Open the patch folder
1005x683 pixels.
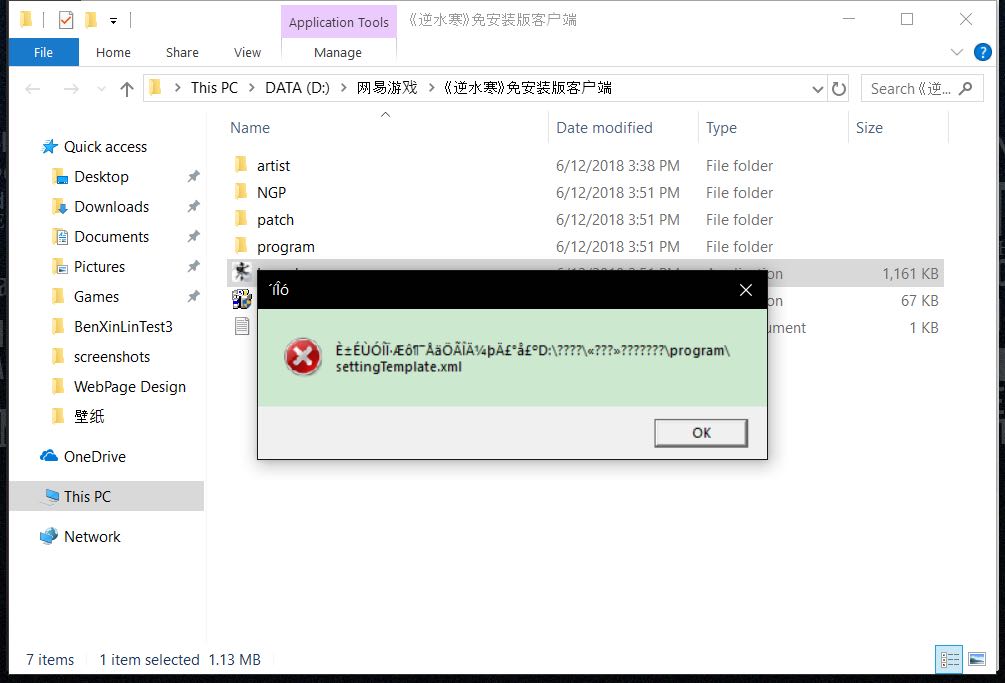point(275,220)
